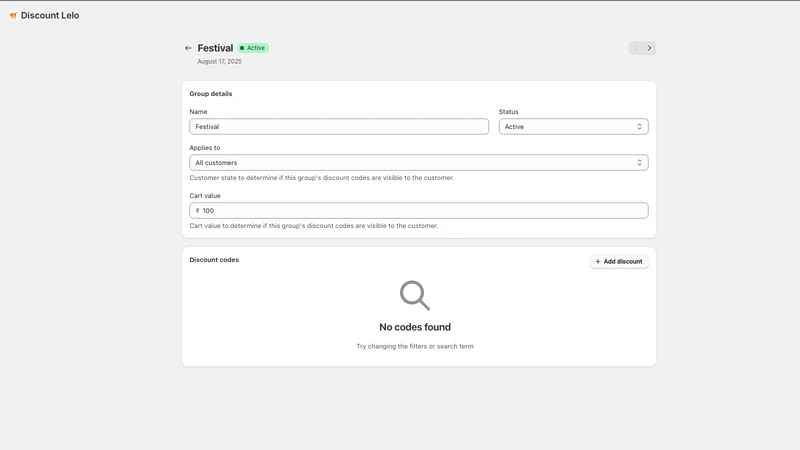Go to previous group with left chevron
The image size is (800, 450).
tap(636, 48)
